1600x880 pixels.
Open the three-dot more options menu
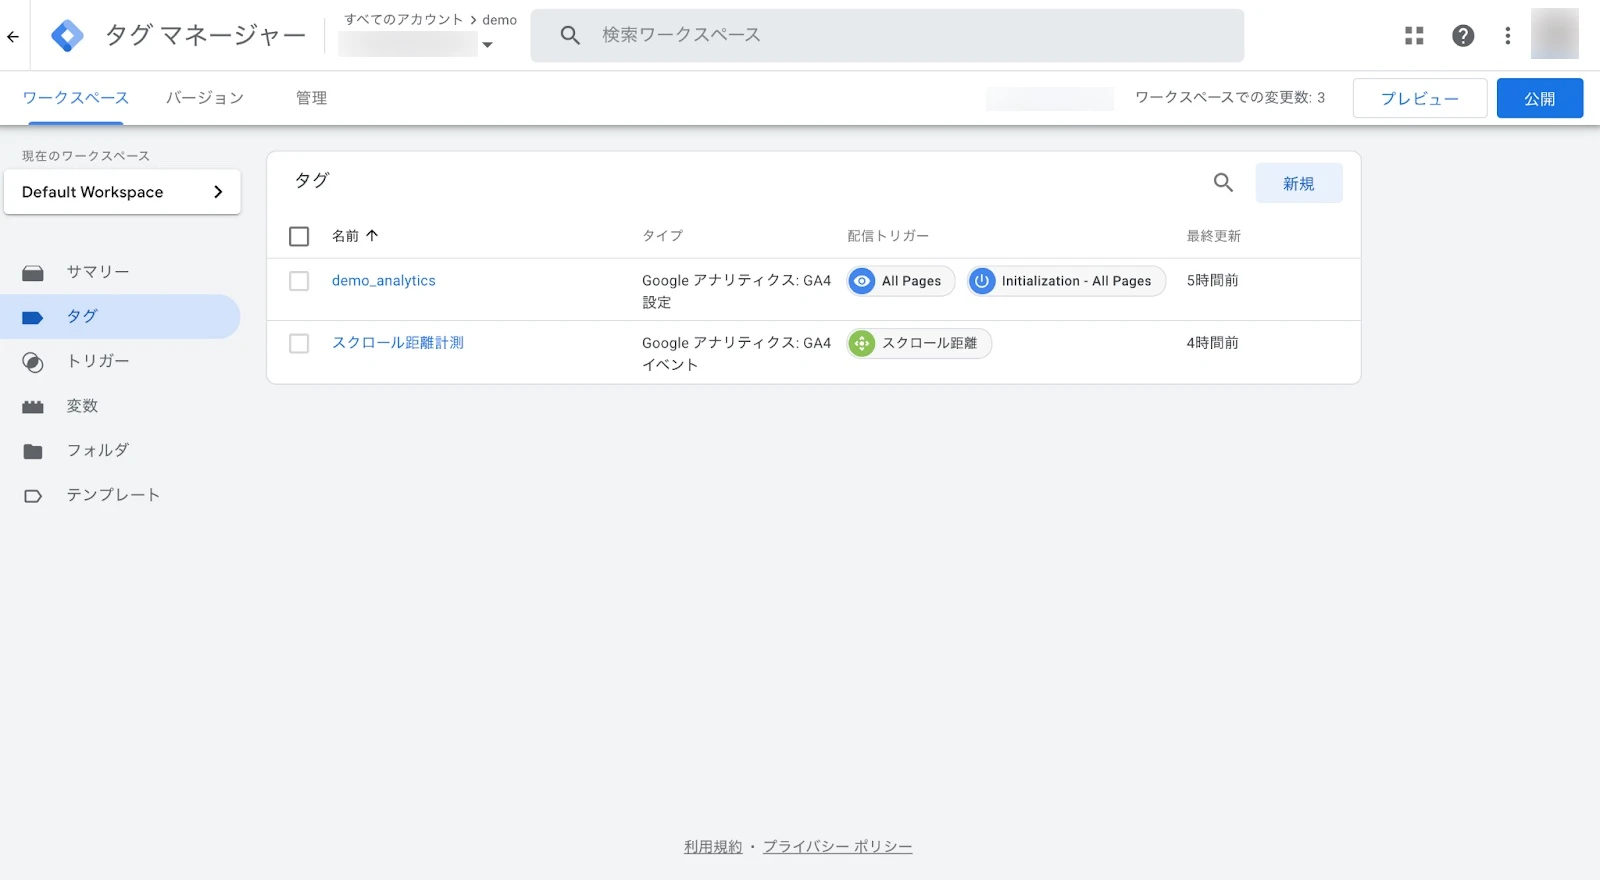(x=1508, y=36)
